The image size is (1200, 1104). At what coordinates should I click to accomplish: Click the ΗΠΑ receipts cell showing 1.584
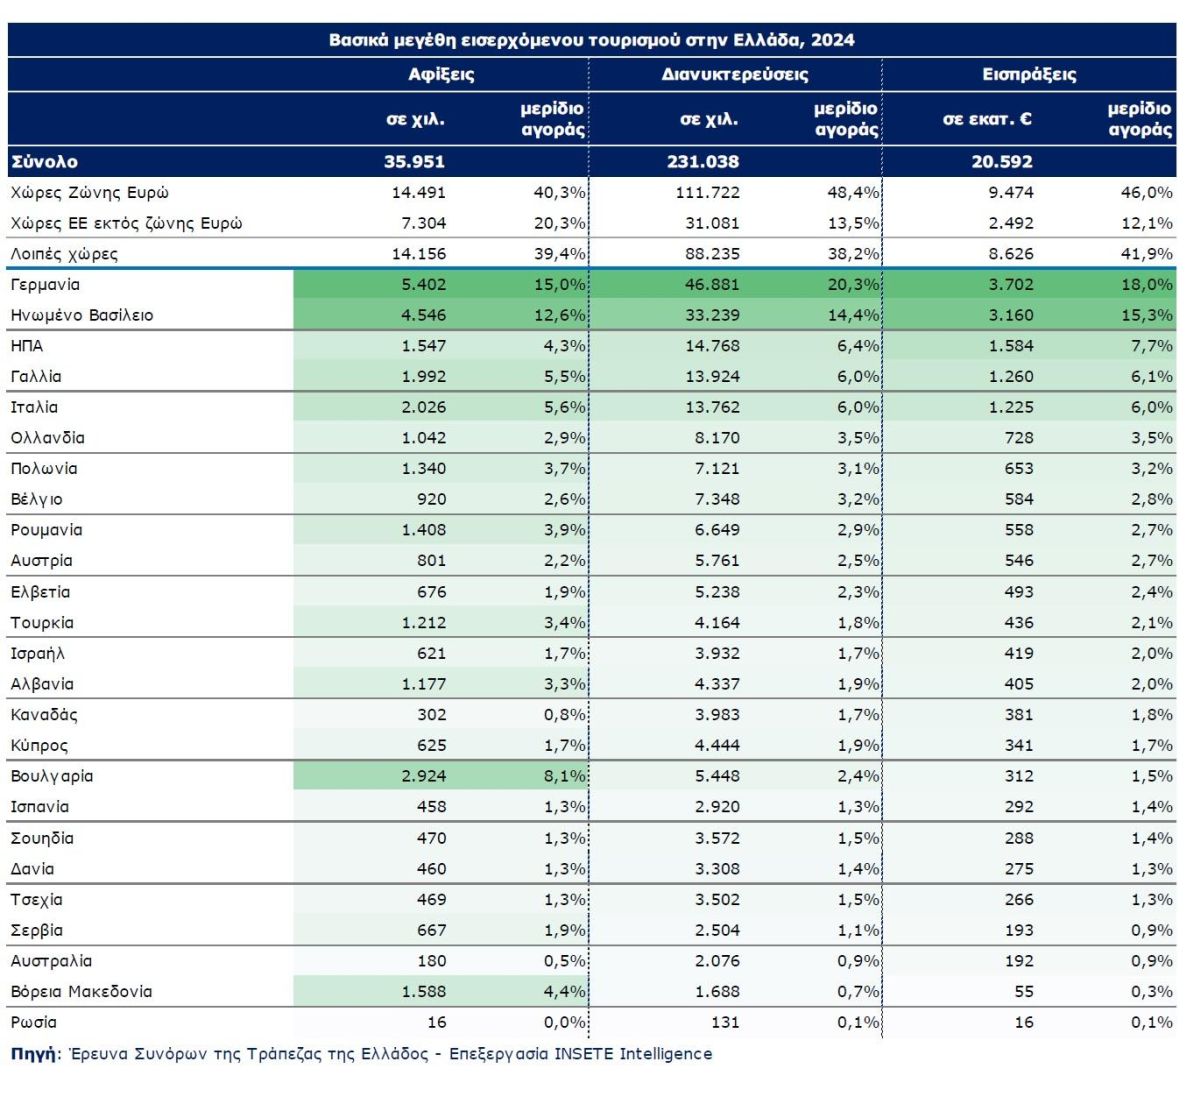pyautogui.click(x=1011, y=346)
